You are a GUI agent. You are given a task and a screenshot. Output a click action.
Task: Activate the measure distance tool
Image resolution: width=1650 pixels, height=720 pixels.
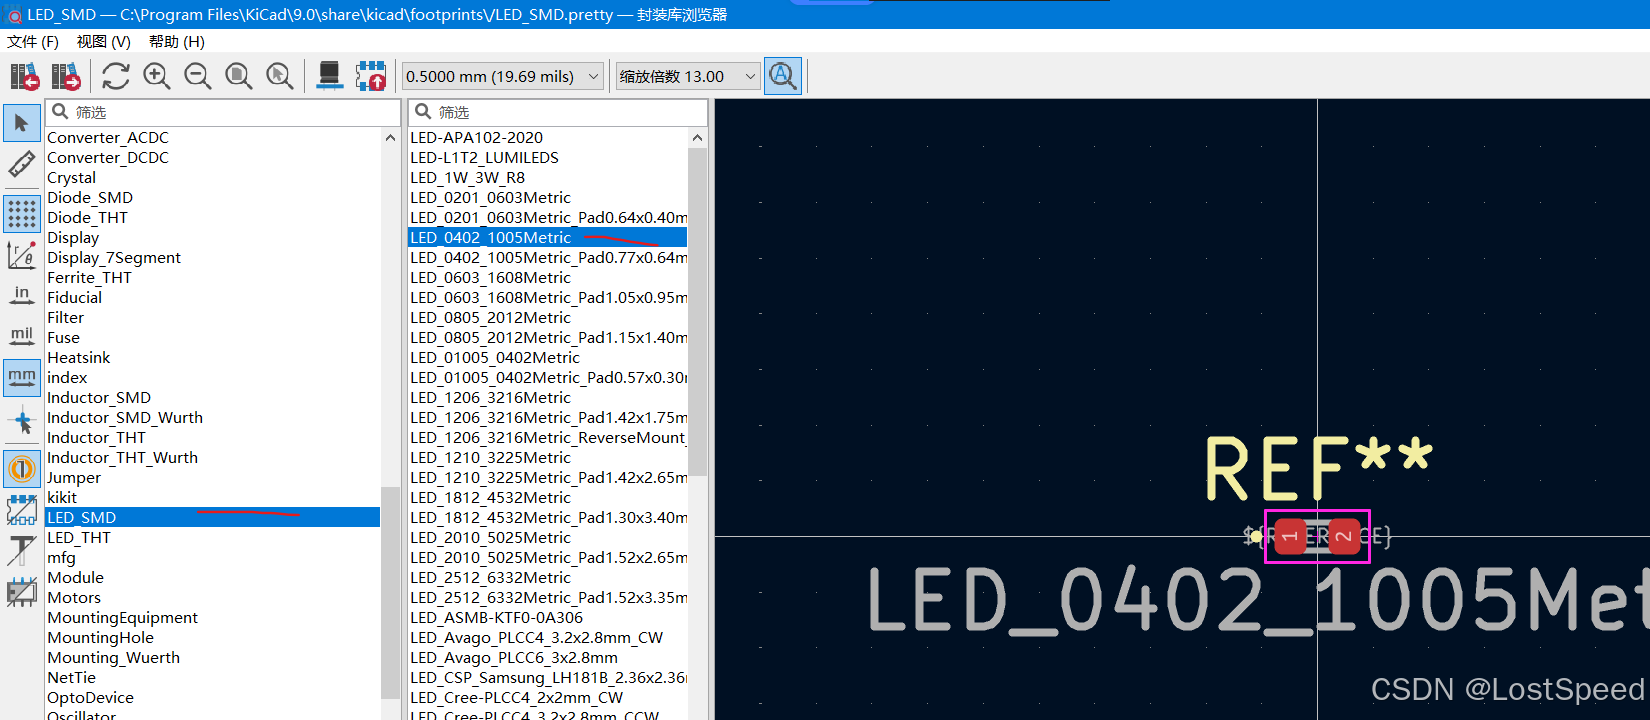[x=22, y=164]
